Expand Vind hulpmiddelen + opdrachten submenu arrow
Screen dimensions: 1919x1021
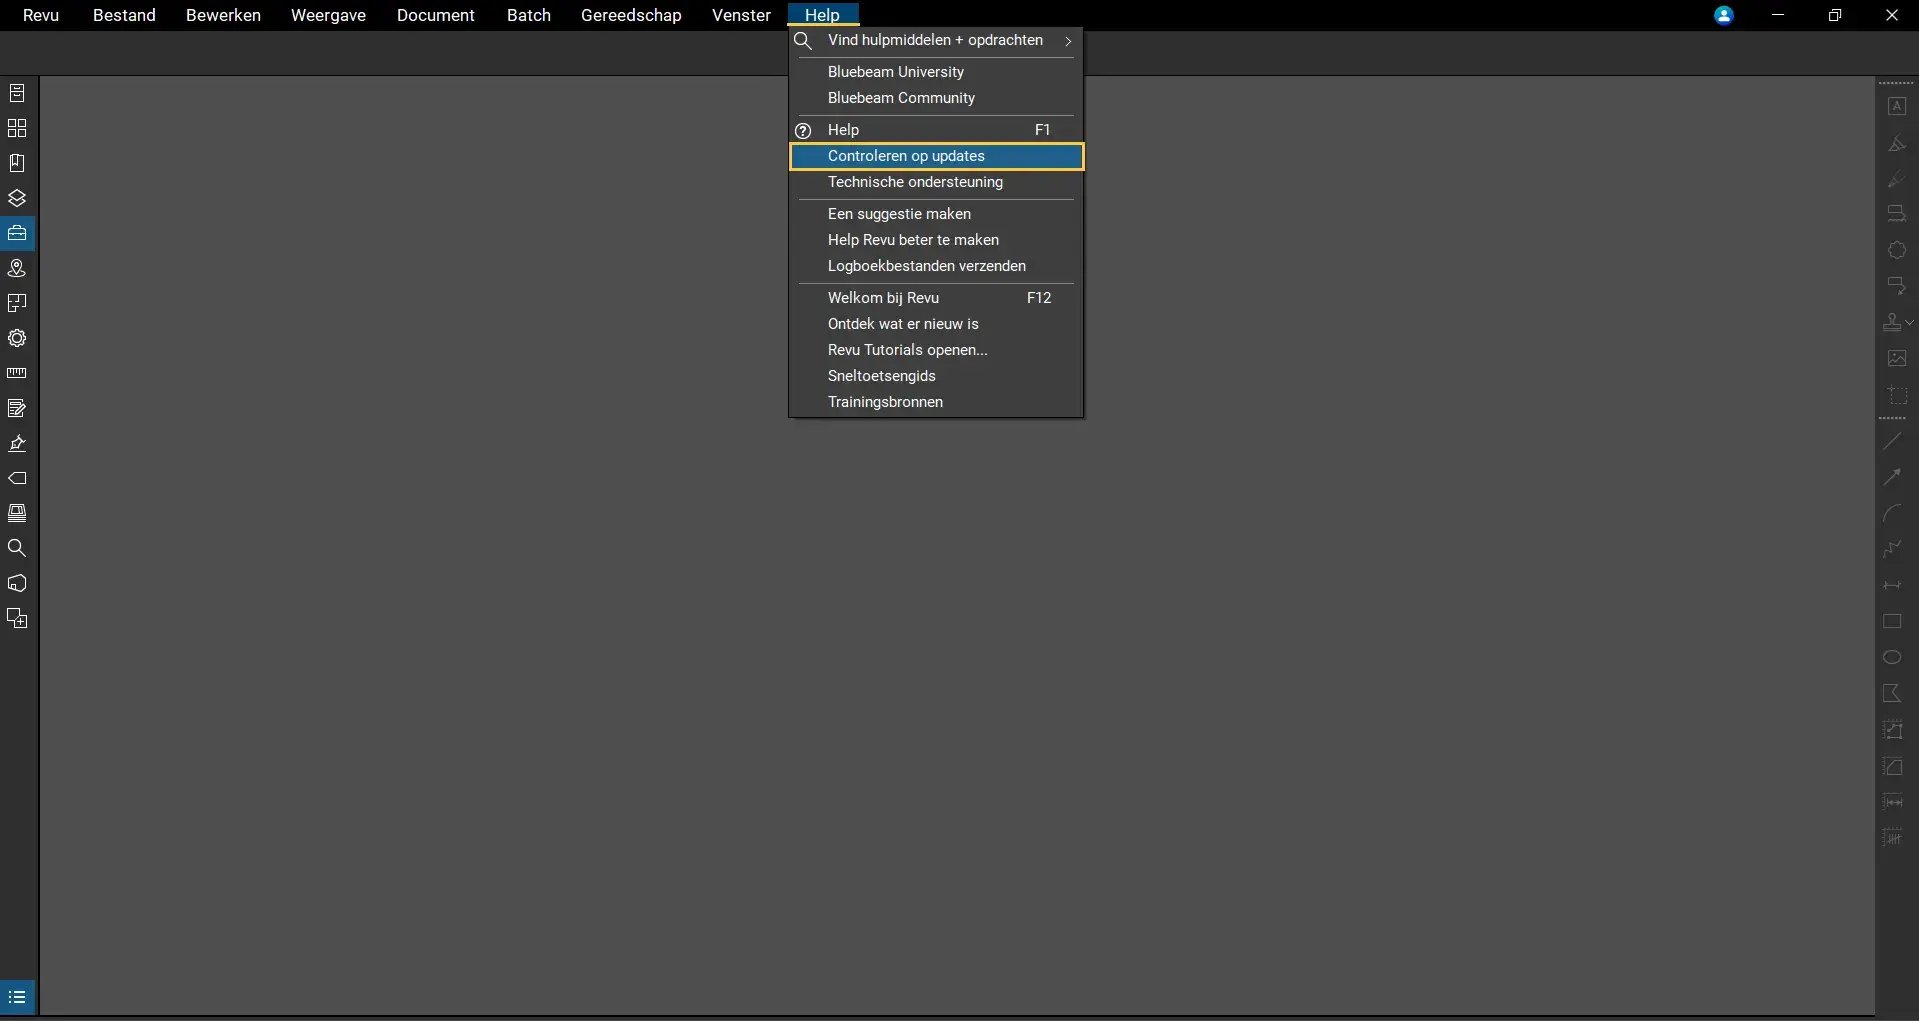click(1068, 41)
